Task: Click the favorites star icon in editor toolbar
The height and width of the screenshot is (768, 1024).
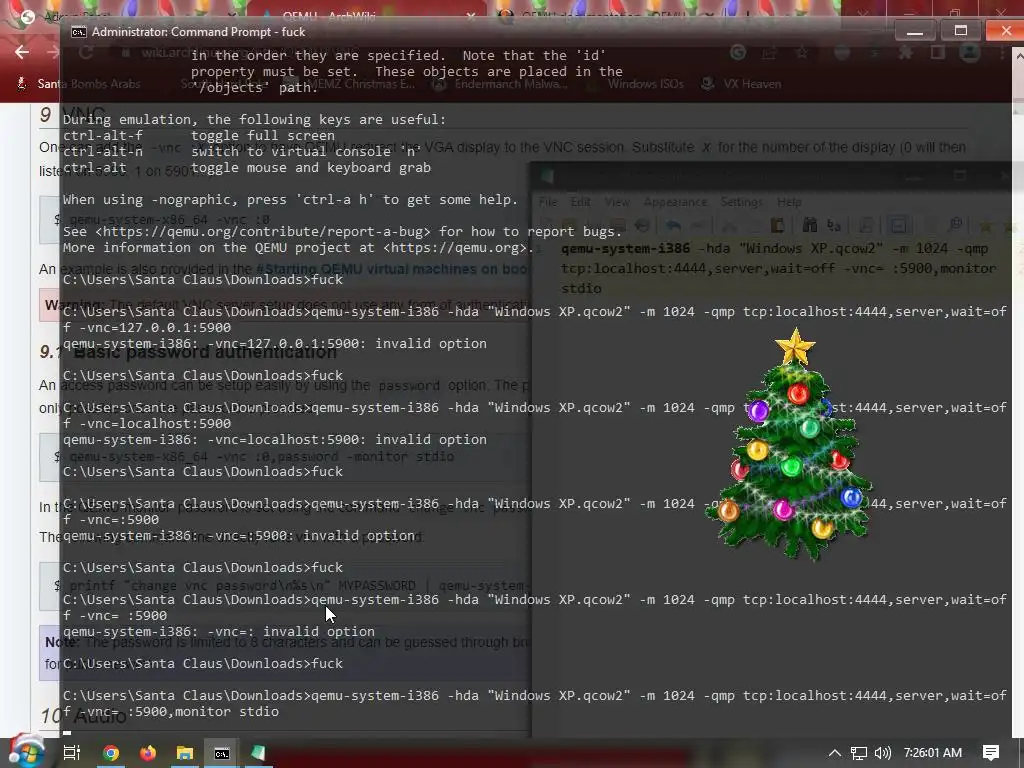Action: point(985,226)
